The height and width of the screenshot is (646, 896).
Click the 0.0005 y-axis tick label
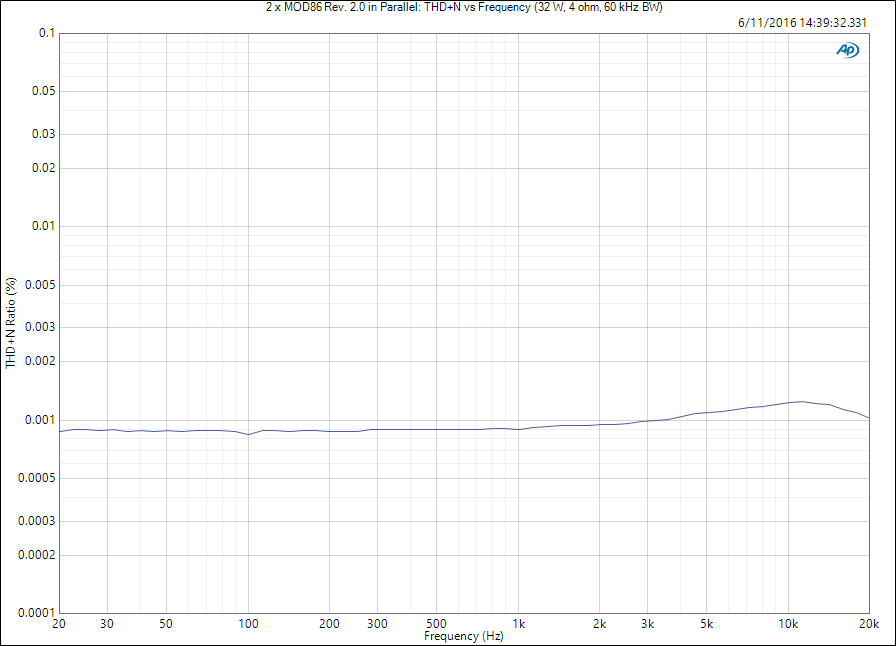37,478
